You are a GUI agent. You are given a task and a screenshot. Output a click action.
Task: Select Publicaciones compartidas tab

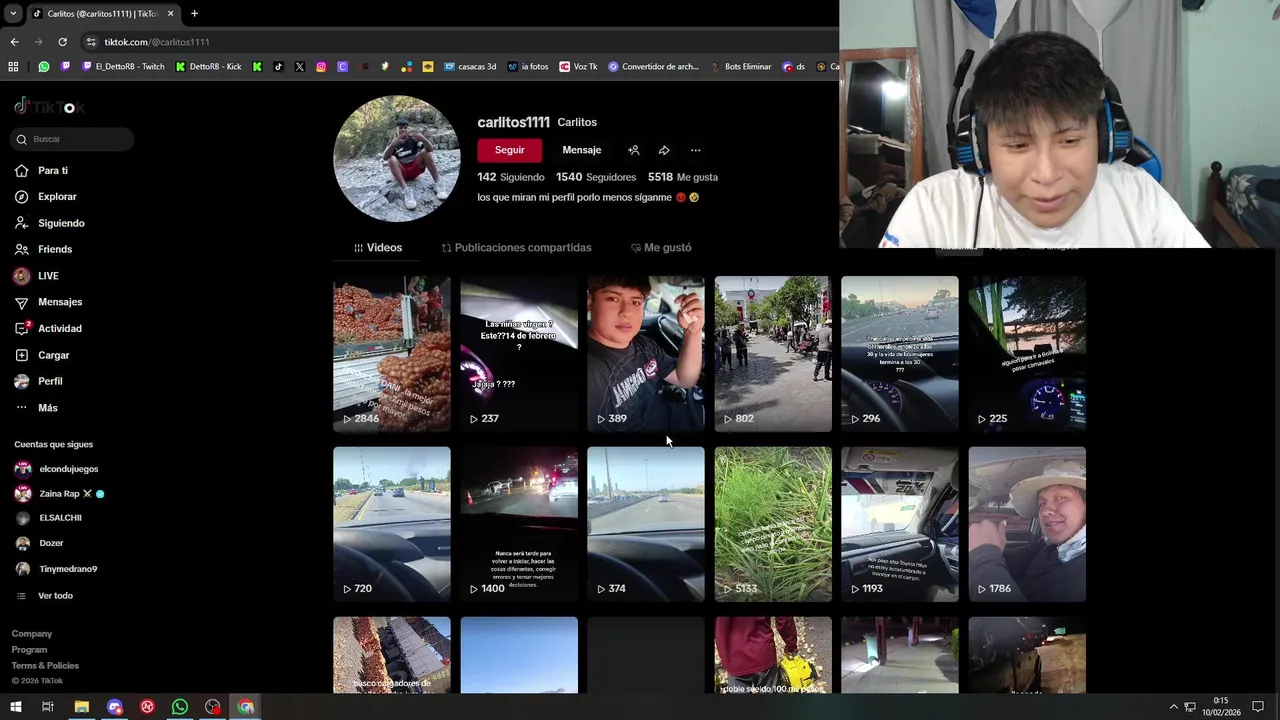click(516, 247)
